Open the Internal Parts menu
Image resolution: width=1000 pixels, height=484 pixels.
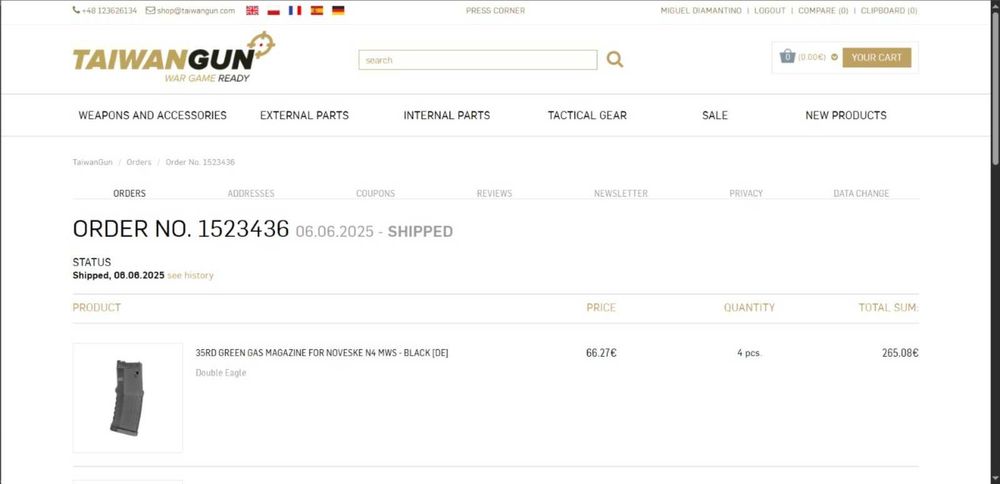tap(447, 115)
